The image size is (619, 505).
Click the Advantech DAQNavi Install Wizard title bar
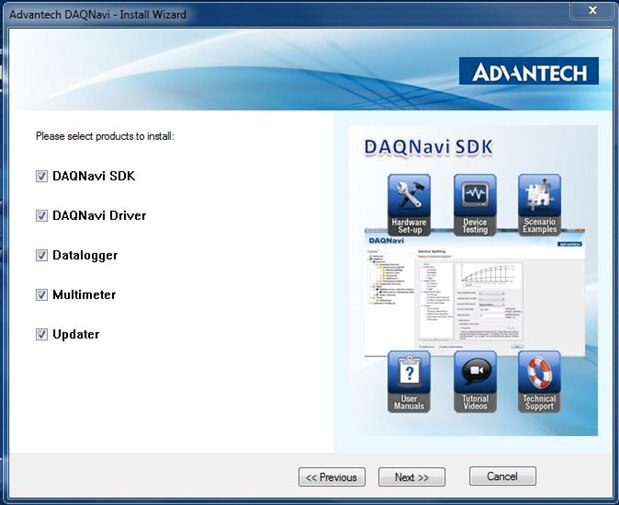point(250,14)
